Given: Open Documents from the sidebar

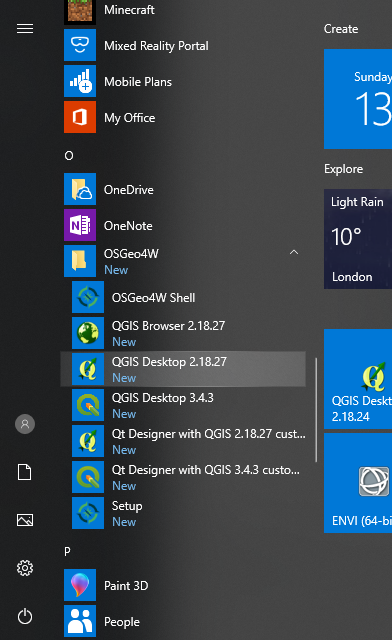Looking at the screenshot, I should 24,472.
